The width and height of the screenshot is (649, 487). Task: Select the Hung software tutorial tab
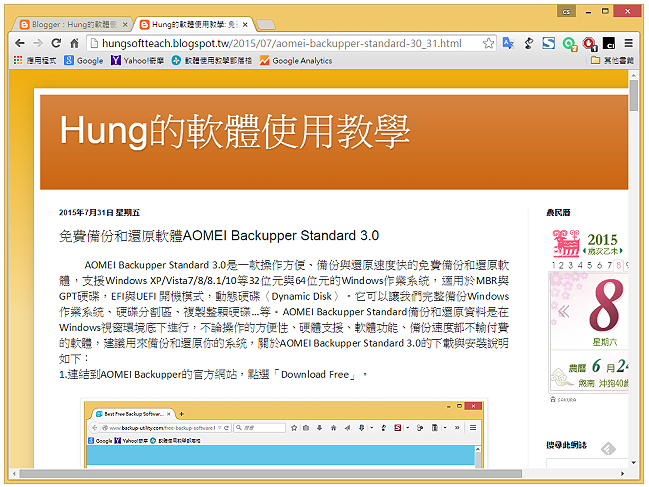[x=190, y=25]
